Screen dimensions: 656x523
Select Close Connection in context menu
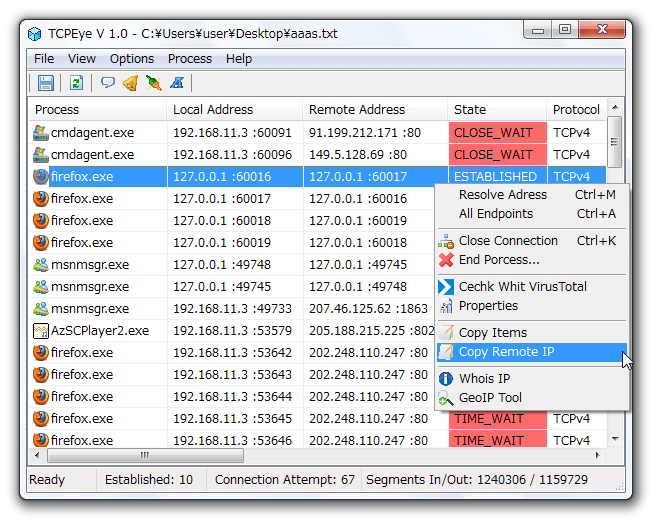(x=531, y=241)
